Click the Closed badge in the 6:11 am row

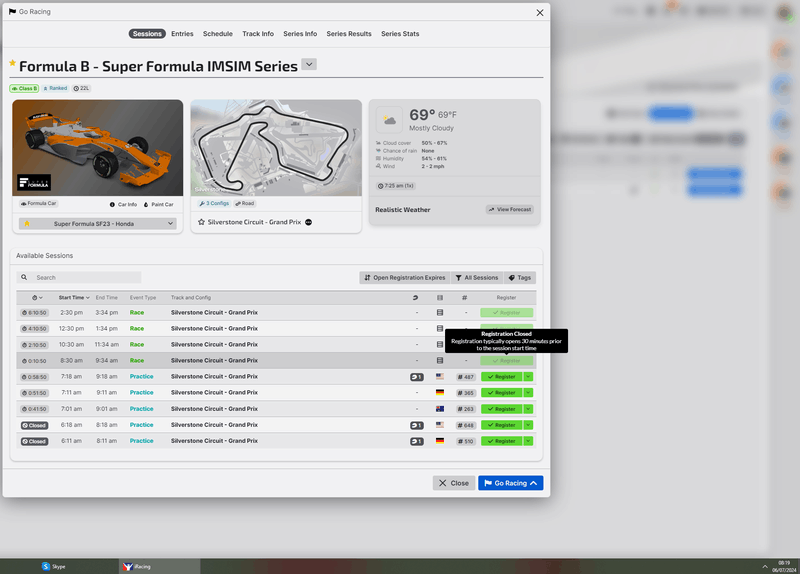34,441
